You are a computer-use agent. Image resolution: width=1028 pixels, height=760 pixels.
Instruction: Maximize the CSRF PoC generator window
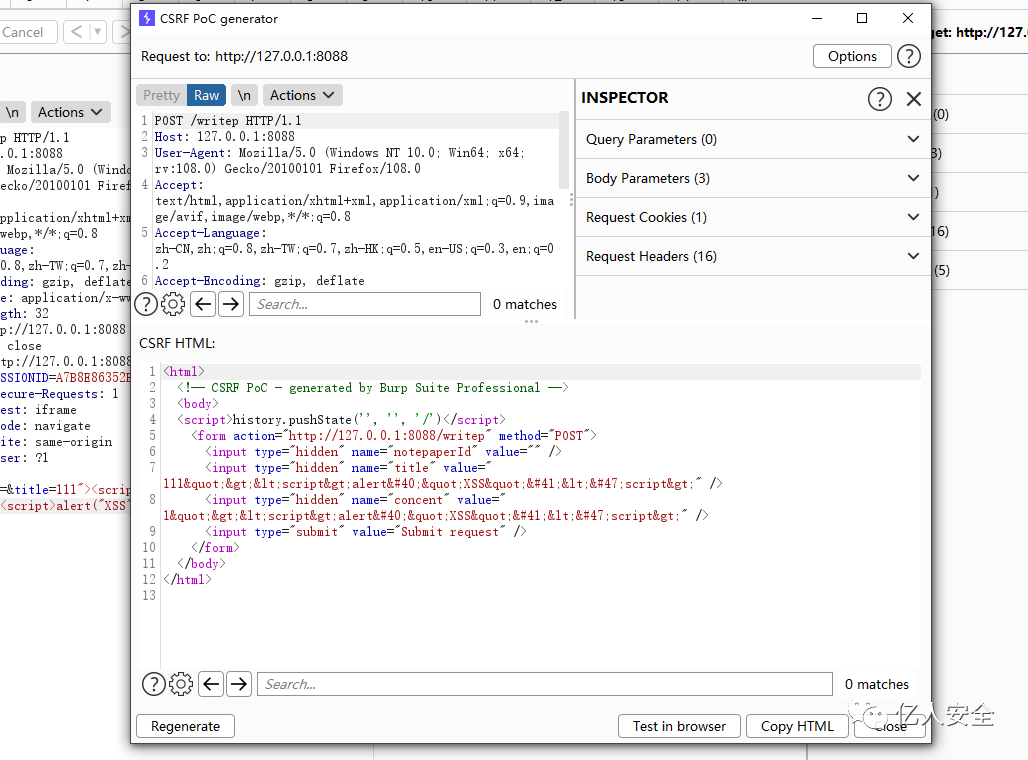862,18
